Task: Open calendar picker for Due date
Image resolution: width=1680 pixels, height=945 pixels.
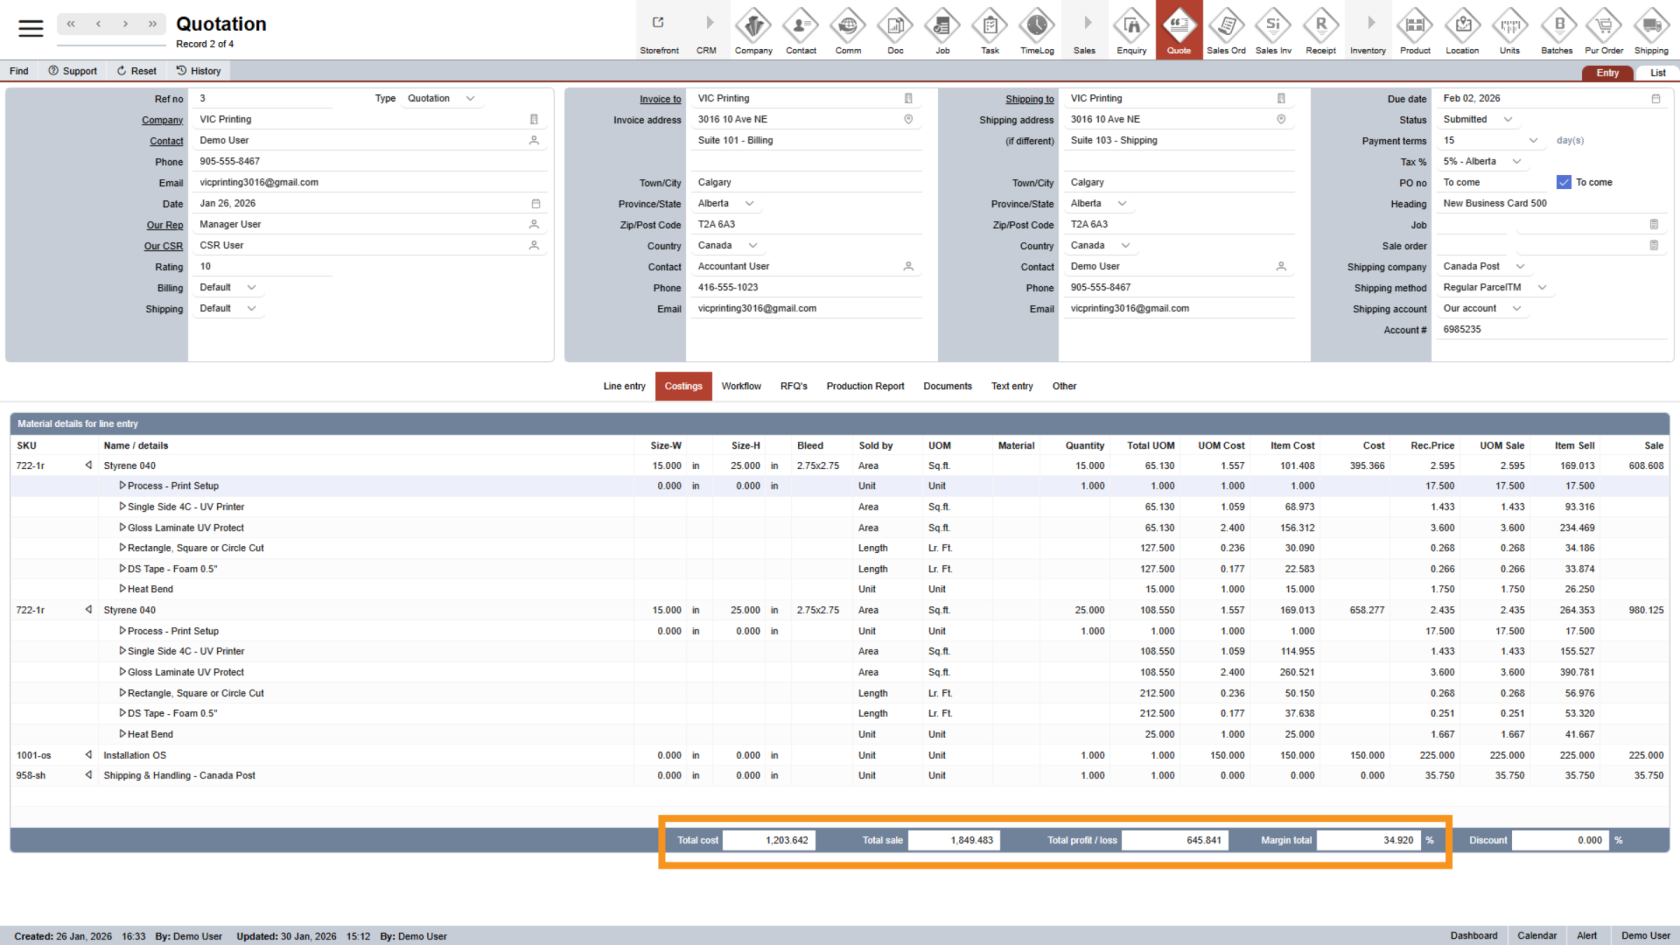Action: click(1656, 99)
